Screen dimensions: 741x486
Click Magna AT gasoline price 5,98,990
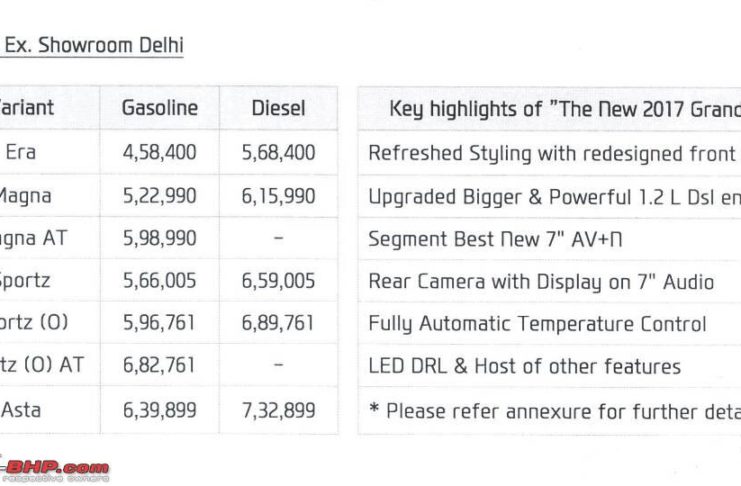[160, 239]
